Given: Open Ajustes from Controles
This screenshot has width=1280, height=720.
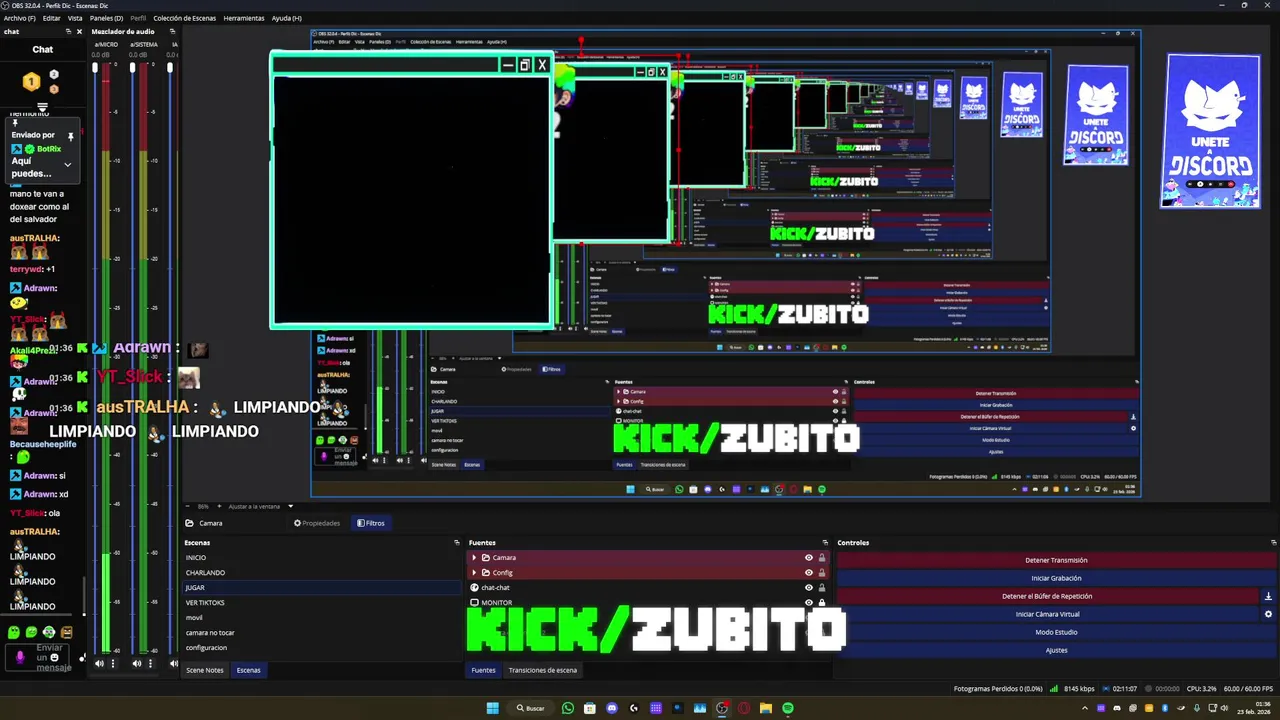Looking at the screenshot, I should click(1056, 650).
